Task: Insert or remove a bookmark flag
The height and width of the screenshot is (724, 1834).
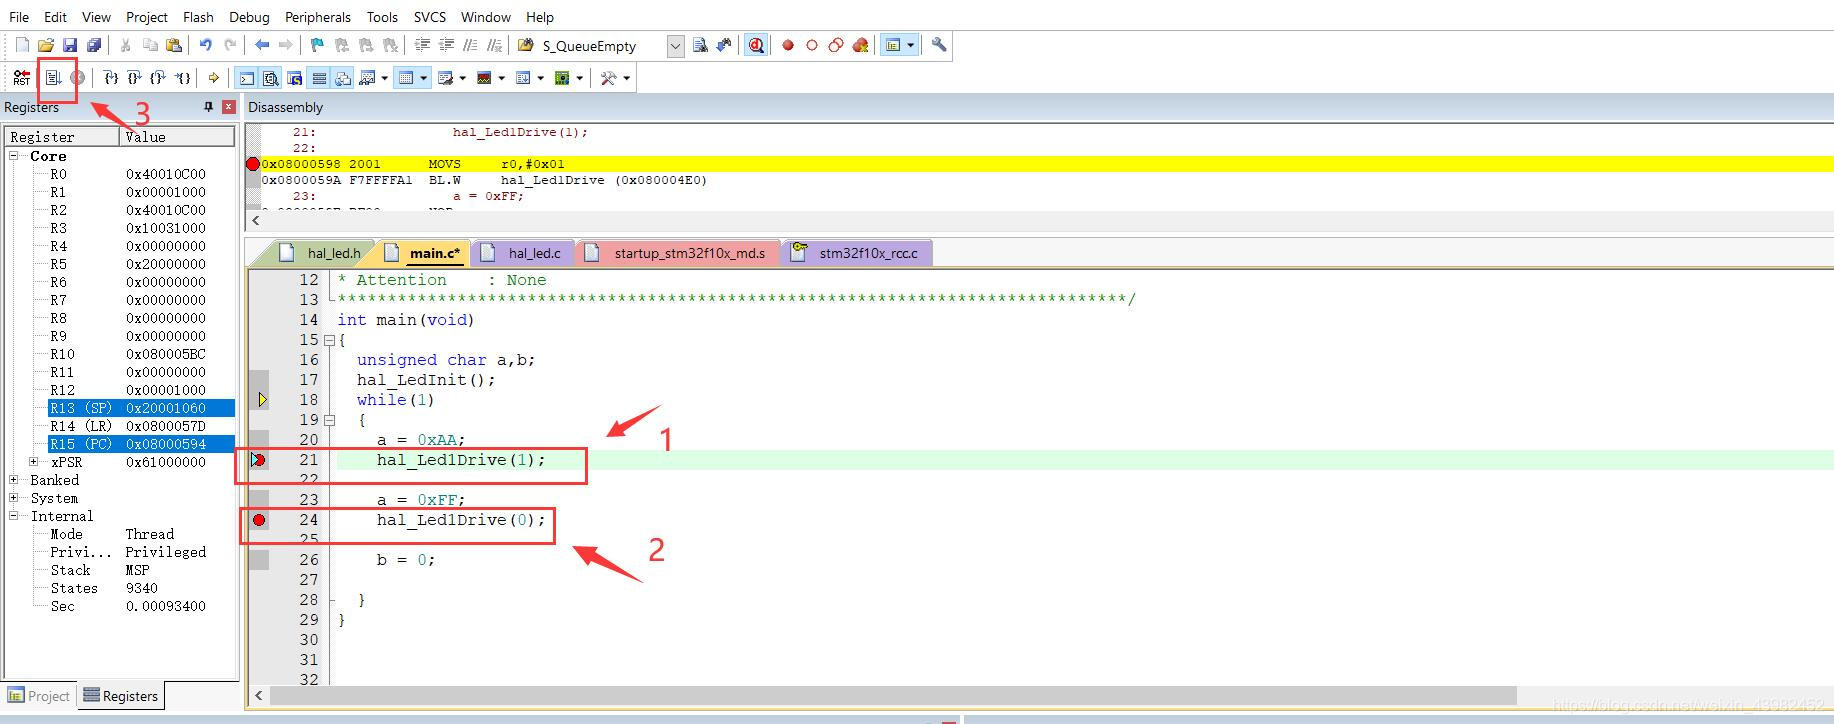Action: coord(318,45)
